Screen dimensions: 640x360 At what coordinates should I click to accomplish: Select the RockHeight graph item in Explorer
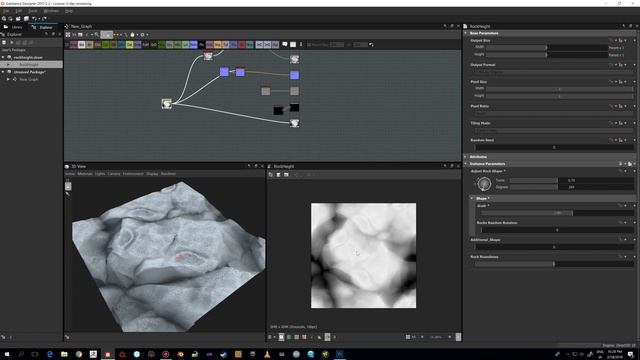click(29, 64)
